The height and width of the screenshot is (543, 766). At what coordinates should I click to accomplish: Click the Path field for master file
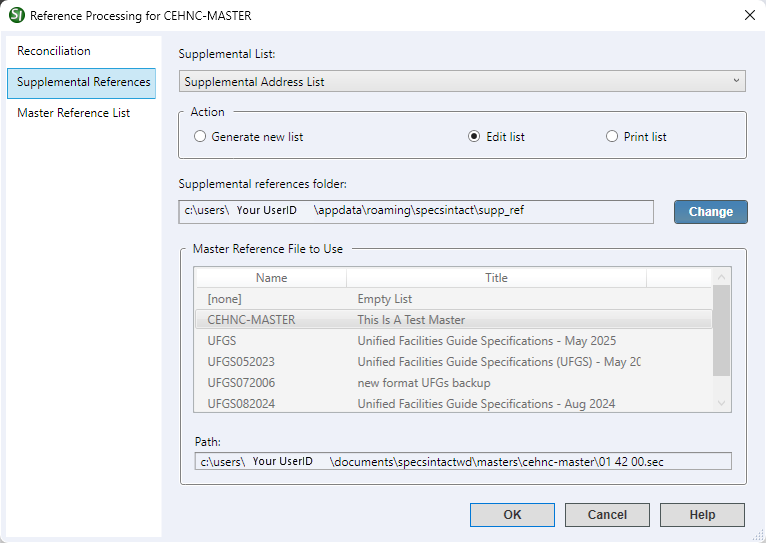463,461
